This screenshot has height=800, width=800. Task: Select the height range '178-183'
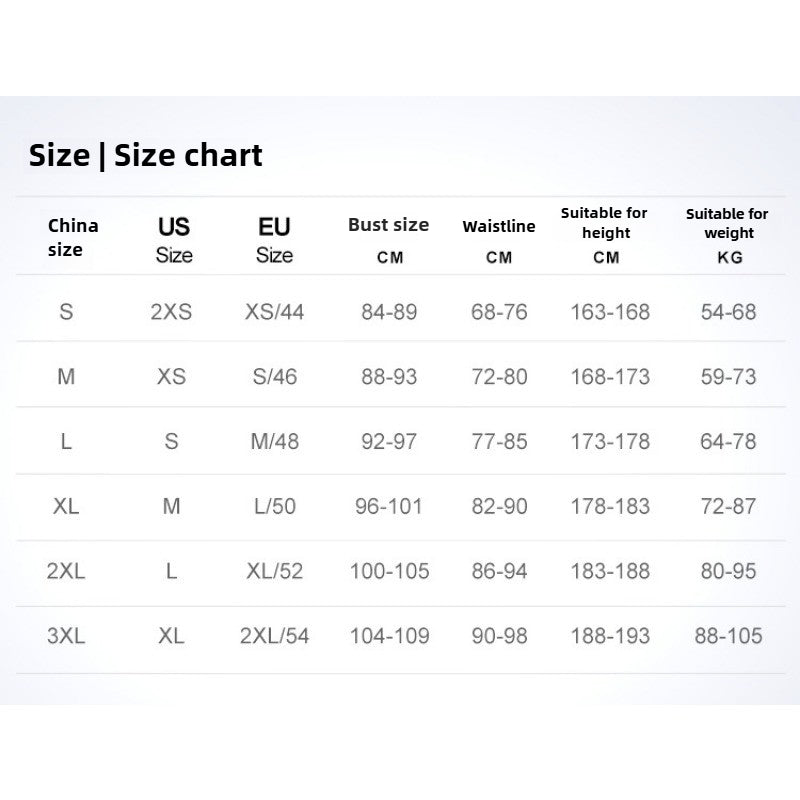tap(610, 506)
